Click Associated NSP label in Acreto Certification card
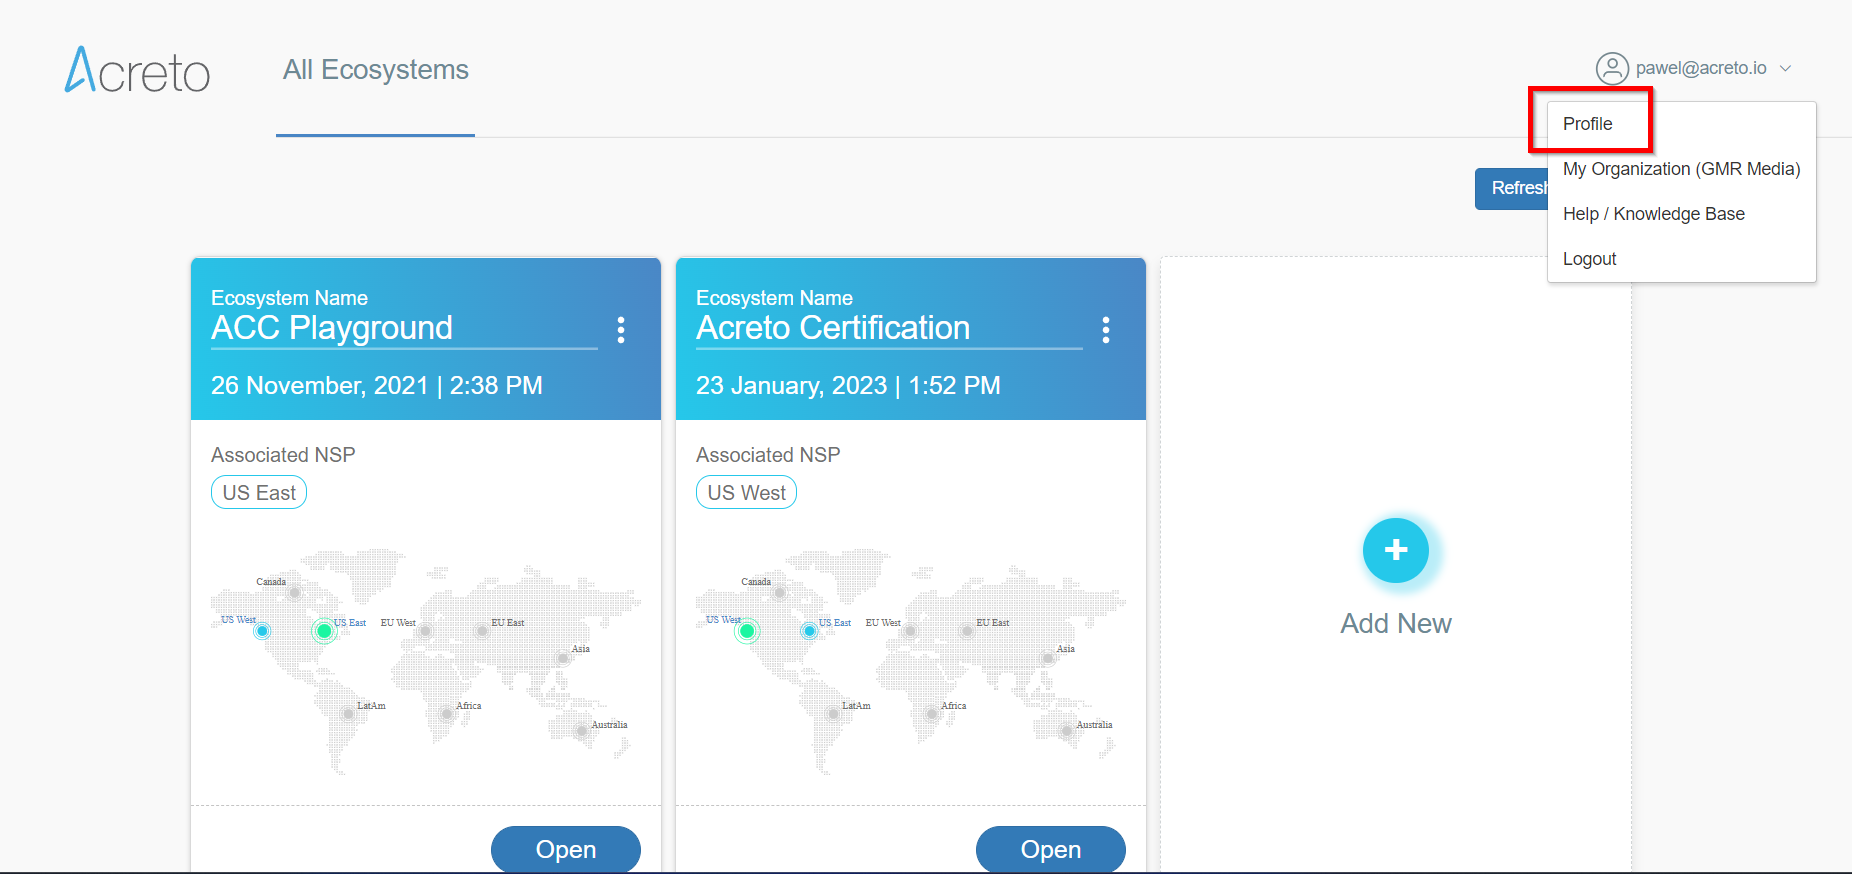1852x874 pixels. [768, 455]
